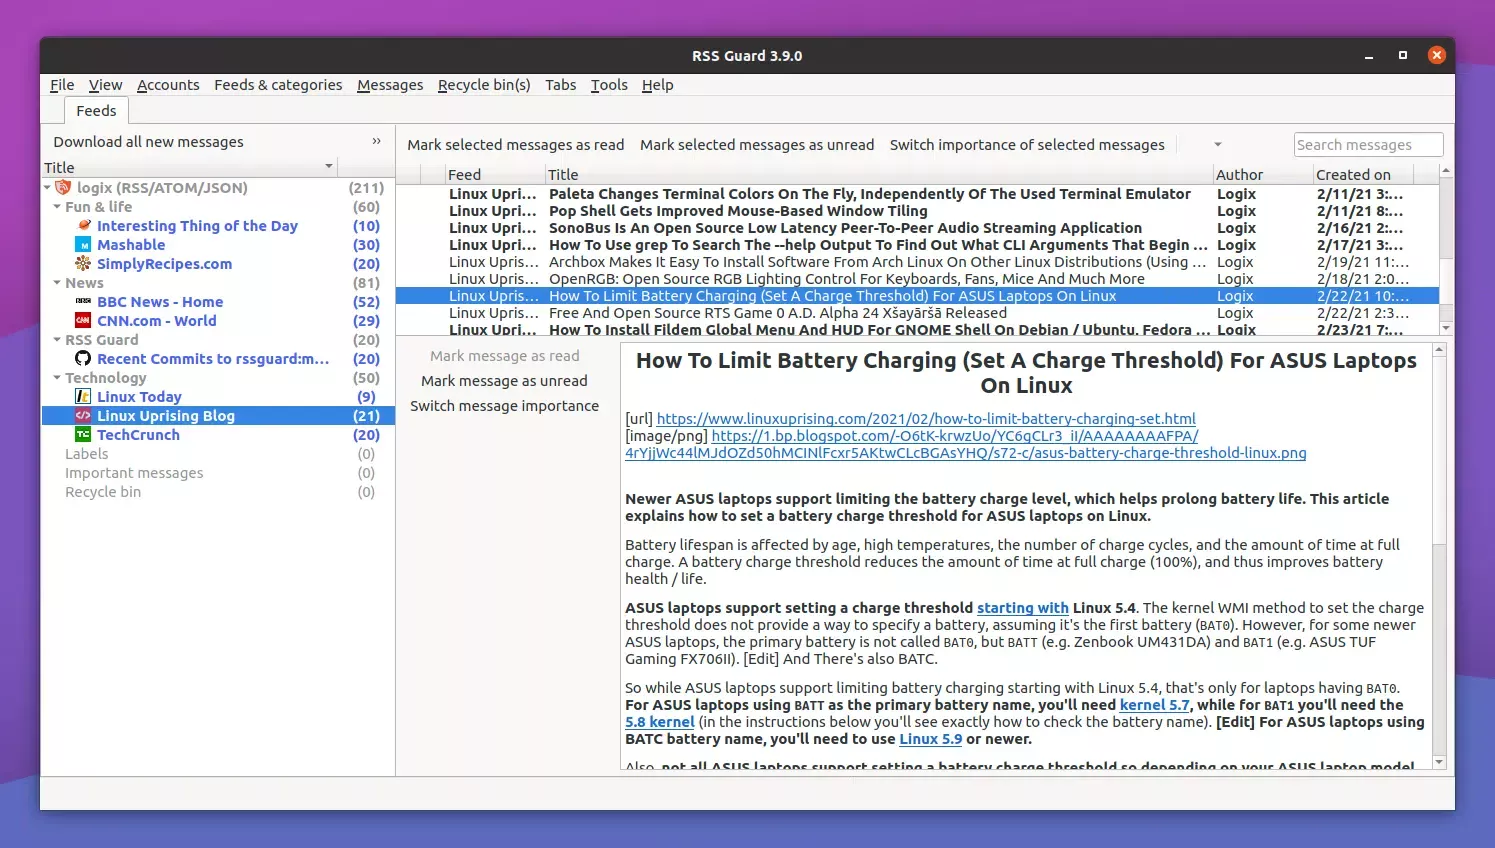This screenshot has width=1495, height=848.
Task: Collapse the Technology category tree
Action: (x=58, y=378)
